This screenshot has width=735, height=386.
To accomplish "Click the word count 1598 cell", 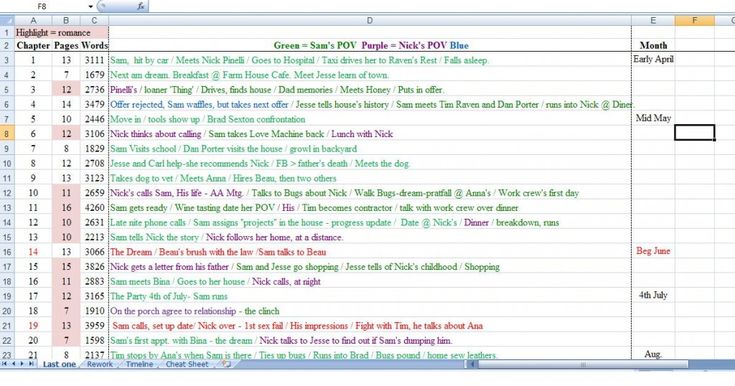I will tap(94, 341).
